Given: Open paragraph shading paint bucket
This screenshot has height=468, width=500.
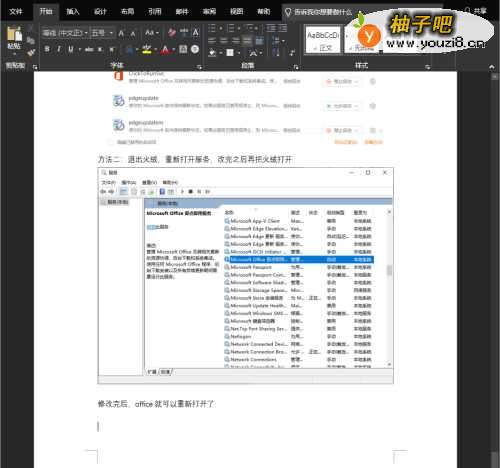Looking at the screenshot, I should click(212, 53).
